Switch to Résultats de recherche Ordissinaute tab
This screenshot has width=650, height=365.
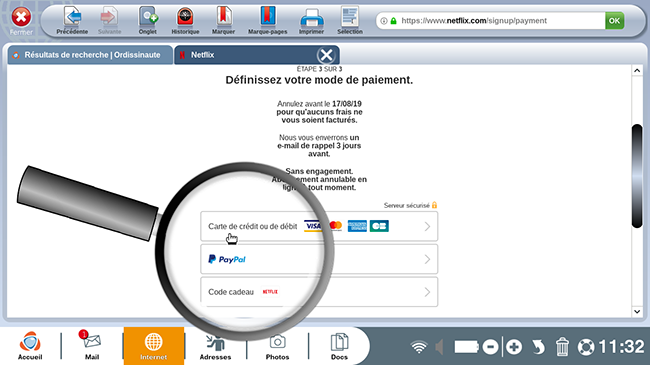pos(90,55)
